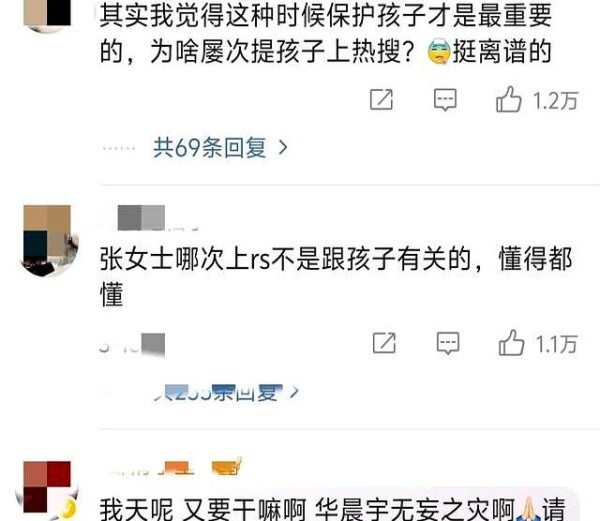Open the reply bubble on the 张女士 comment

pos(448,343)
